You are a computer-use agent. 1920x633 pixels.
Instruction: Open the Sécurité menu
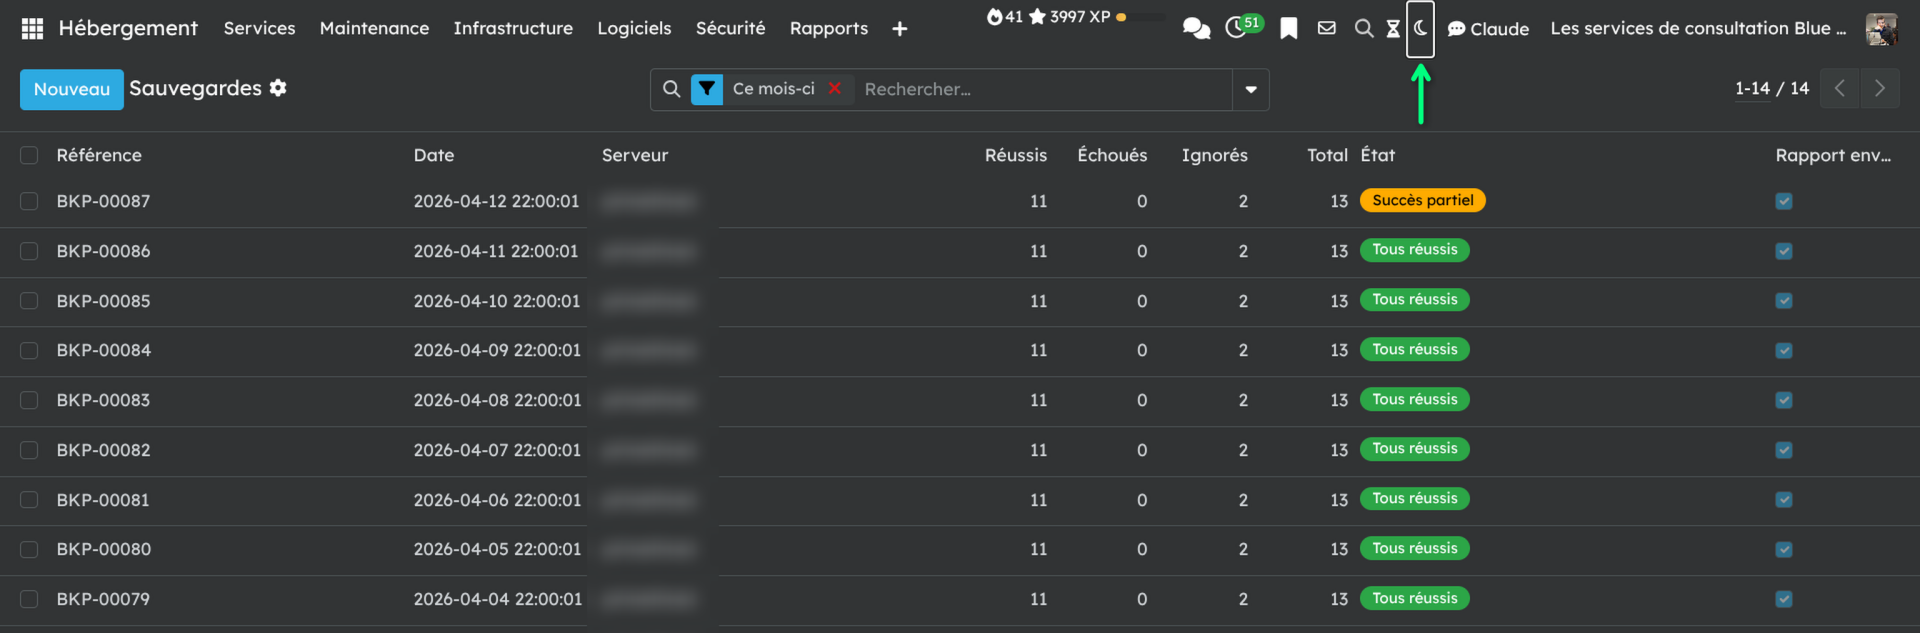730,29
